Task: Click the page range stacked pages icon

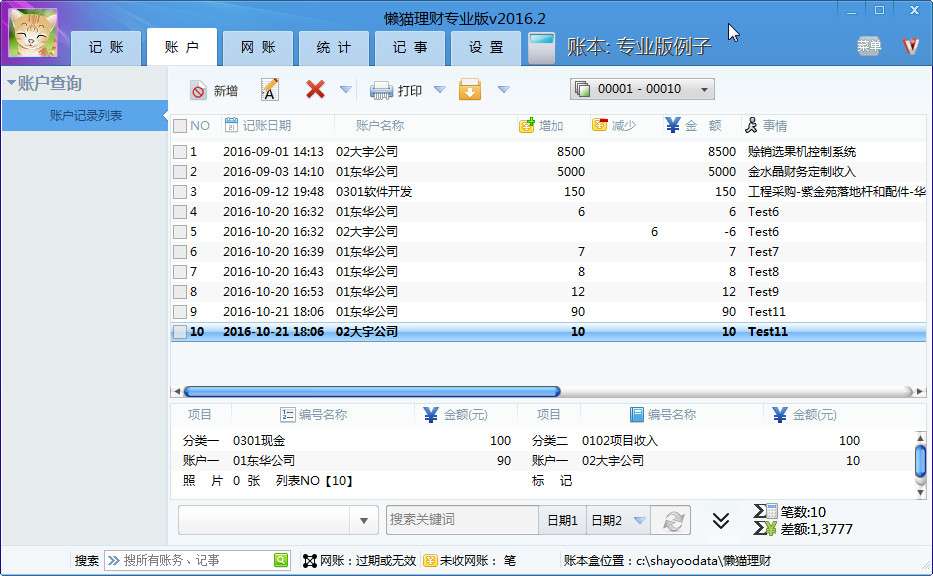Action: pyautogui.click(x=583, y=89)
